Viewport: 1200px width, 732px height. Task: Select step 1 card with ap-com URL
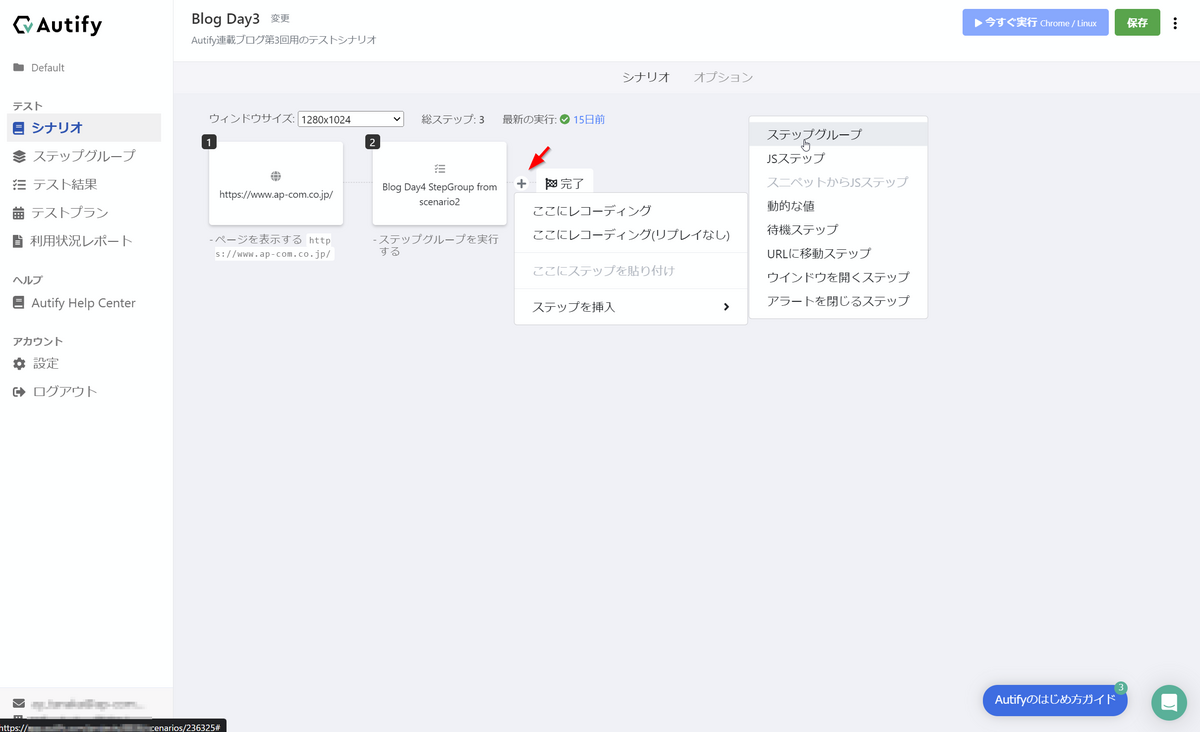(276, 183)
